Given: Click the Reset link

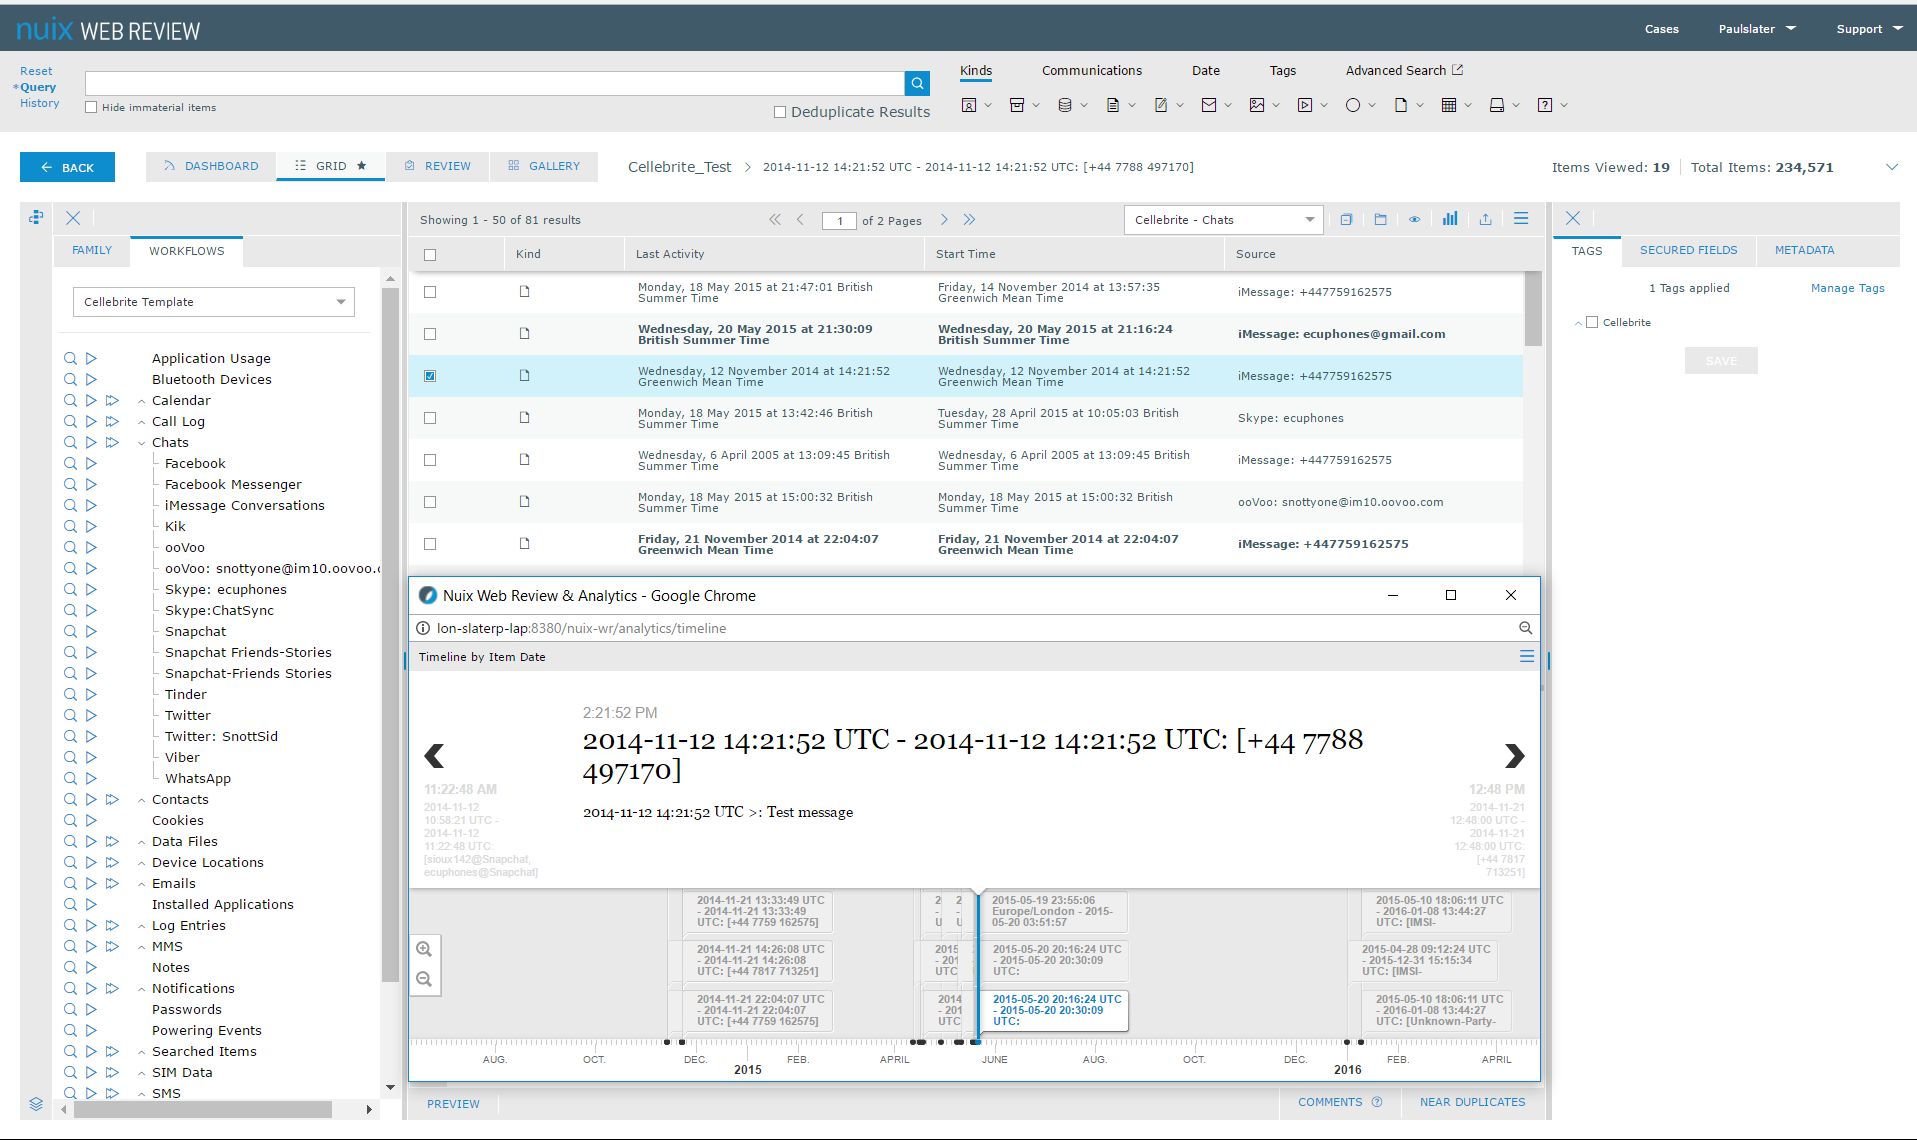Looking at the screenshot, I should click(36, 71).
